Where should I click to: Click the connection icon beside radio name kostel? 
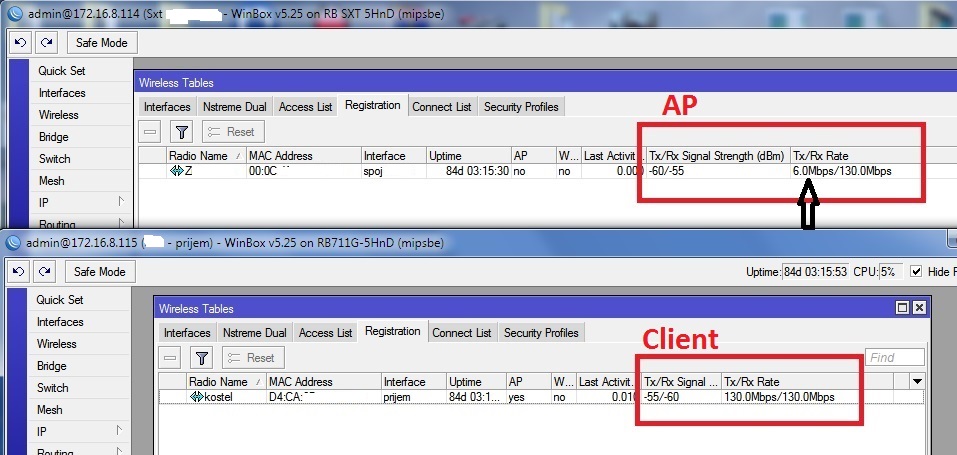tap(197, 398)
